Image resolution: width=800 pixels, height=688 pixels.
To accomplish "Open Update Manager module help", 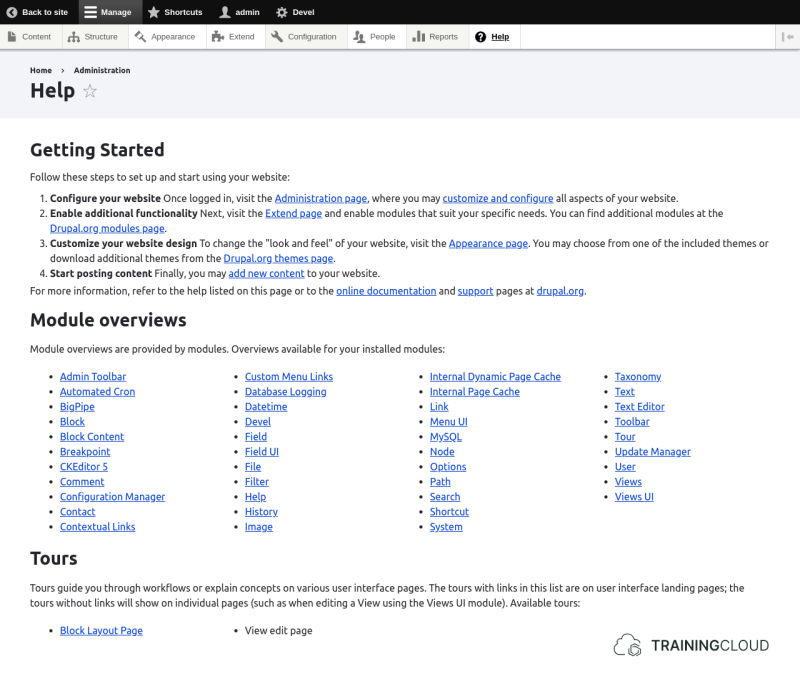I will [x=653, y=452].
